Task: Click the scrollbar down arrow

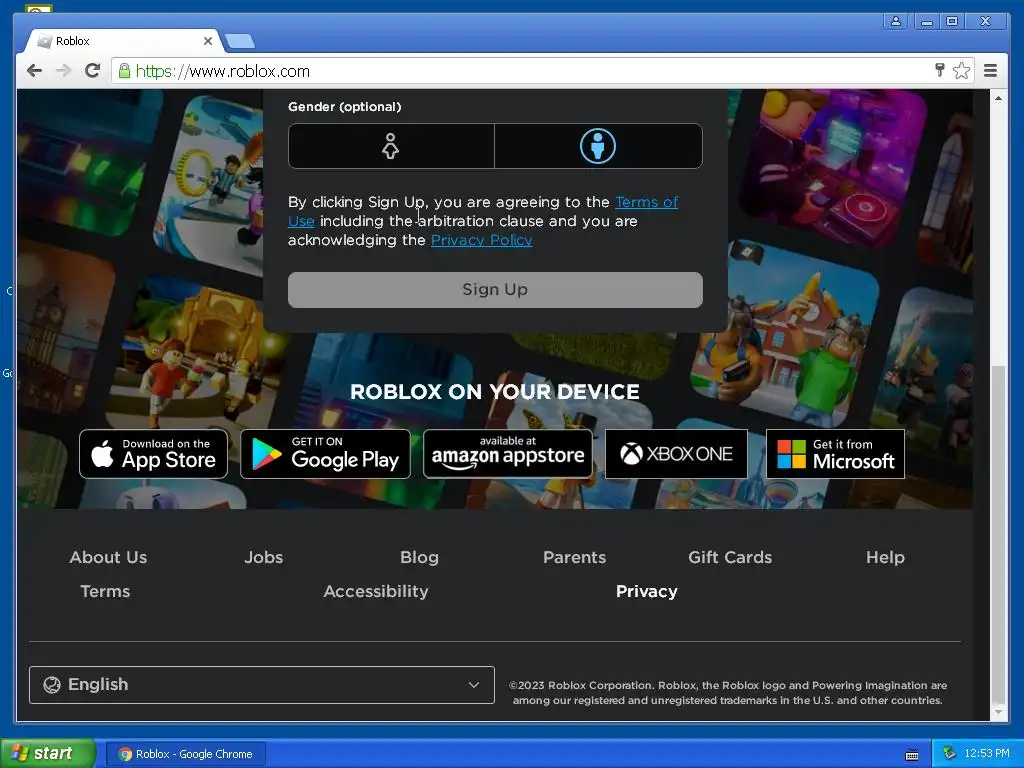Action: point(999,712)
